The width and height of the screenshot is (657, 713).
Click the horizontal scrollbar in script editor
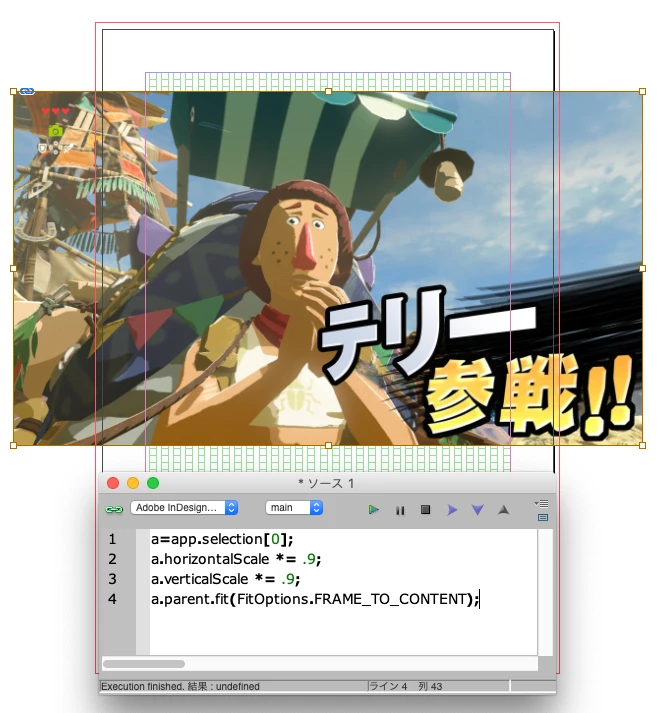point(144,664)
